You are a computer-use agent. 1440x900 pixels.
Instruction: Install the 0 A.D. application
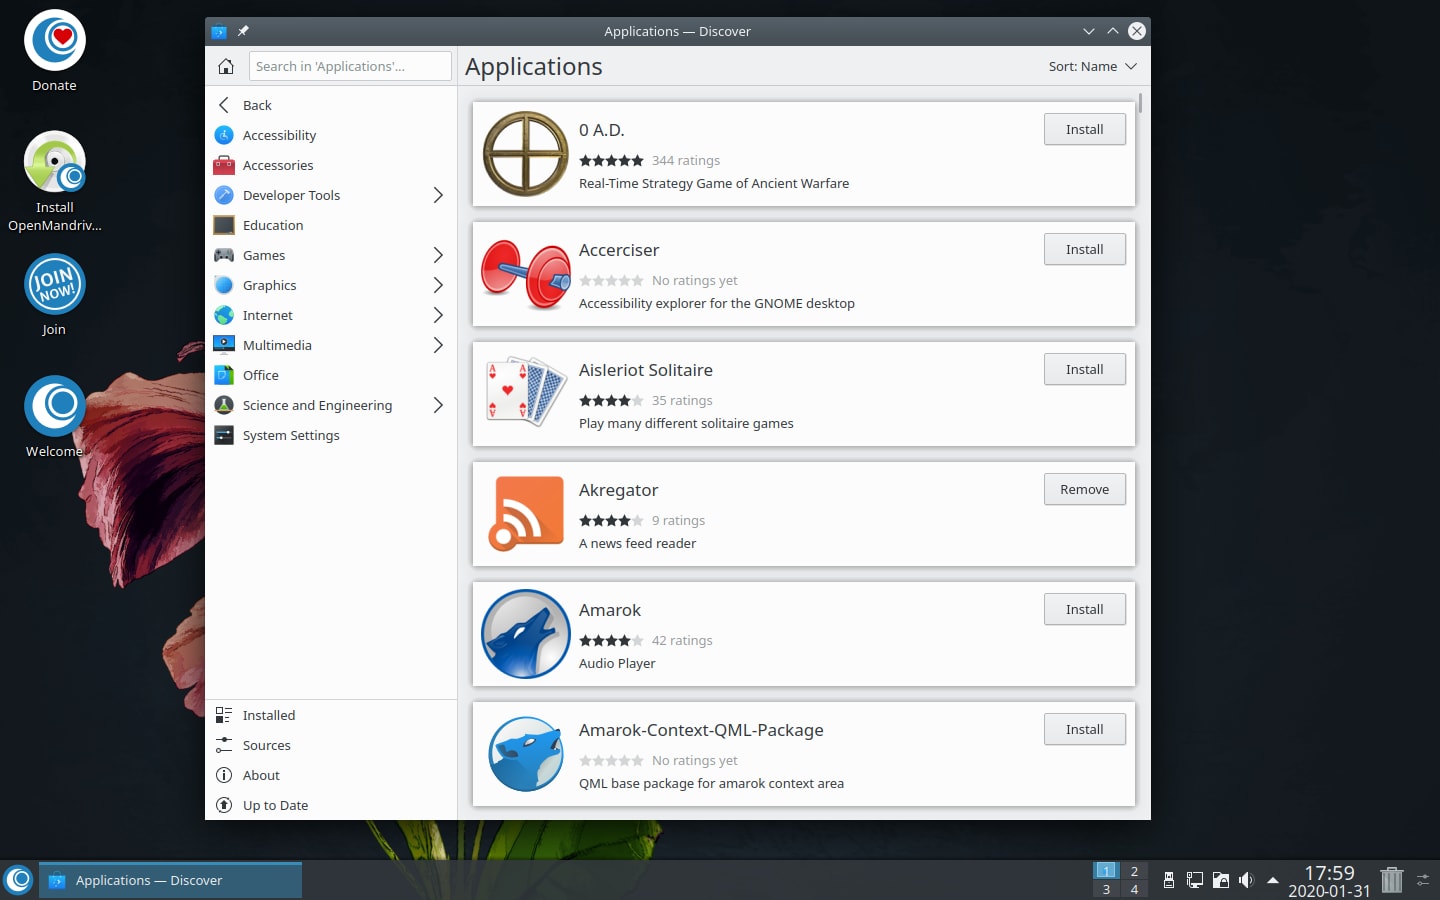click(1084, 129)
